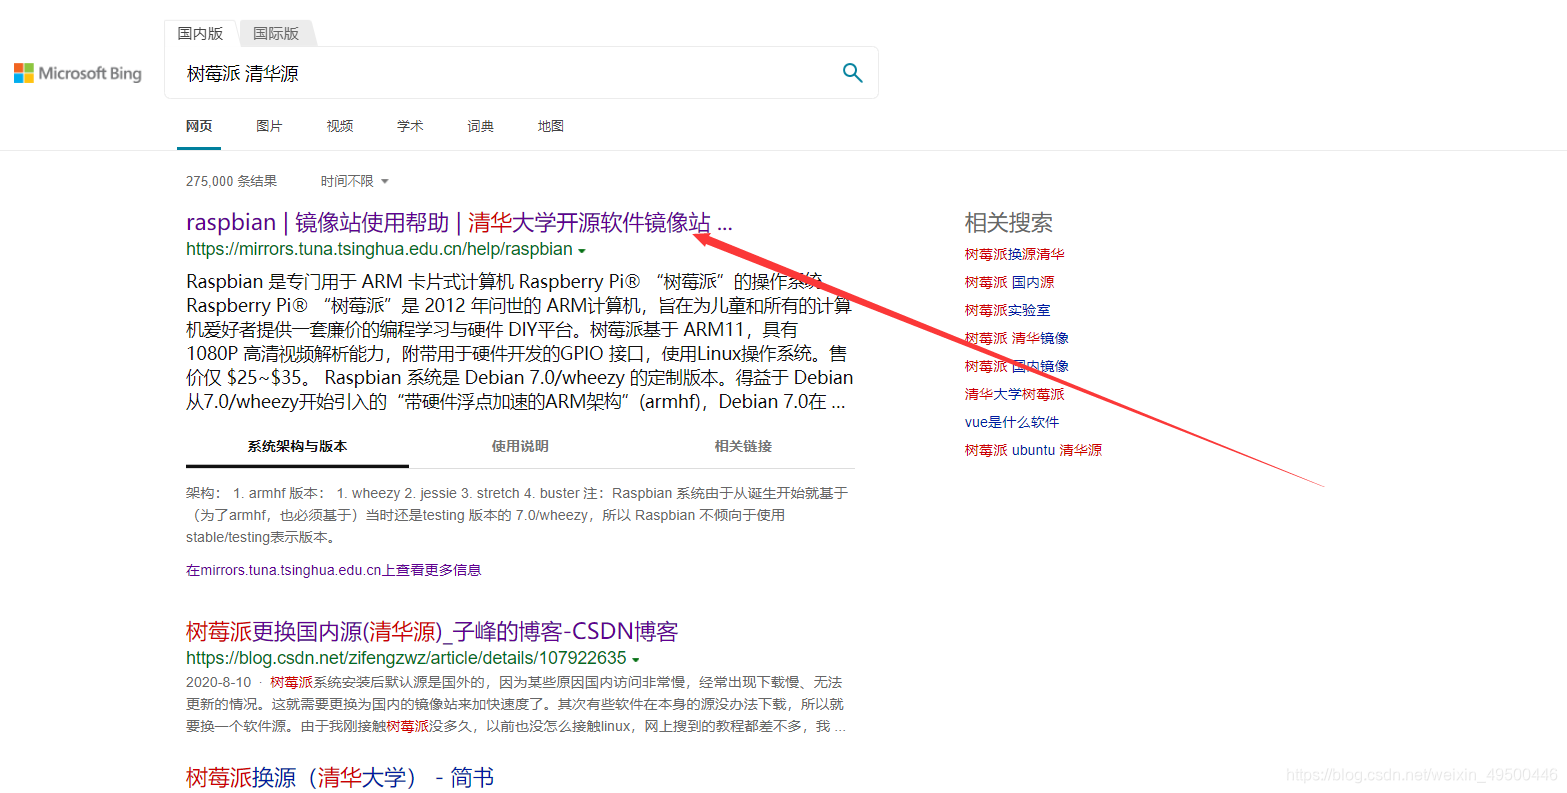Click related search 树莓派 国内镜像
Viewport: 1567px width, 793px height.
click(1016, 366)
